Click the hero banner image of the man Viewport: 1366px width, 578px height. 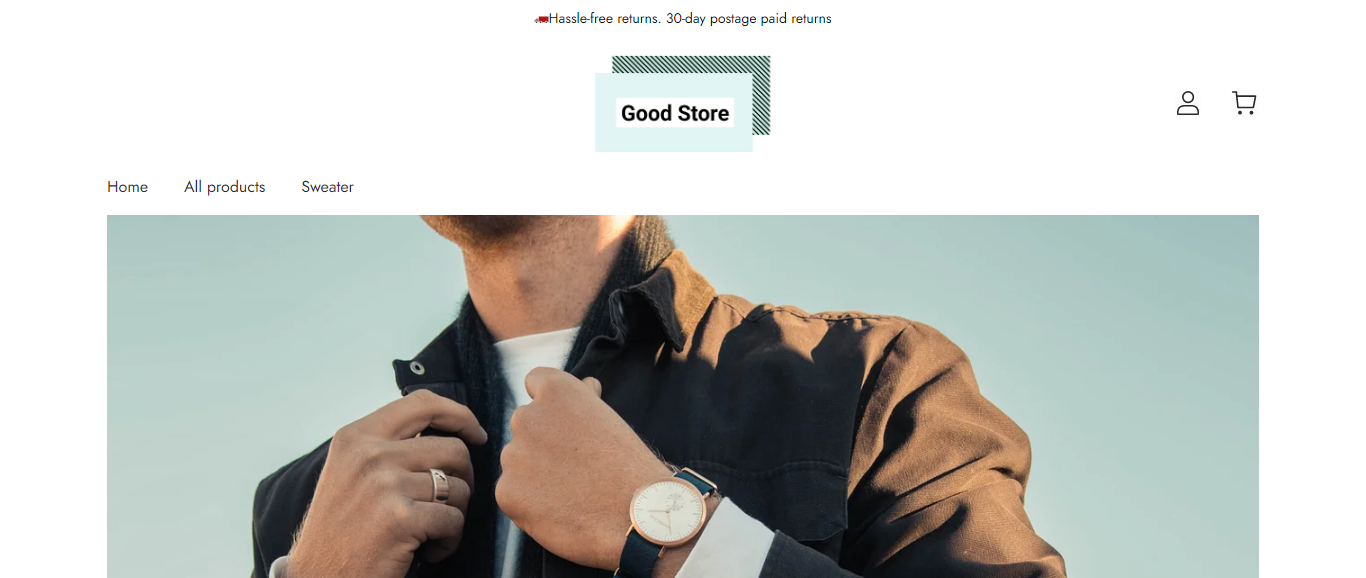683,396
